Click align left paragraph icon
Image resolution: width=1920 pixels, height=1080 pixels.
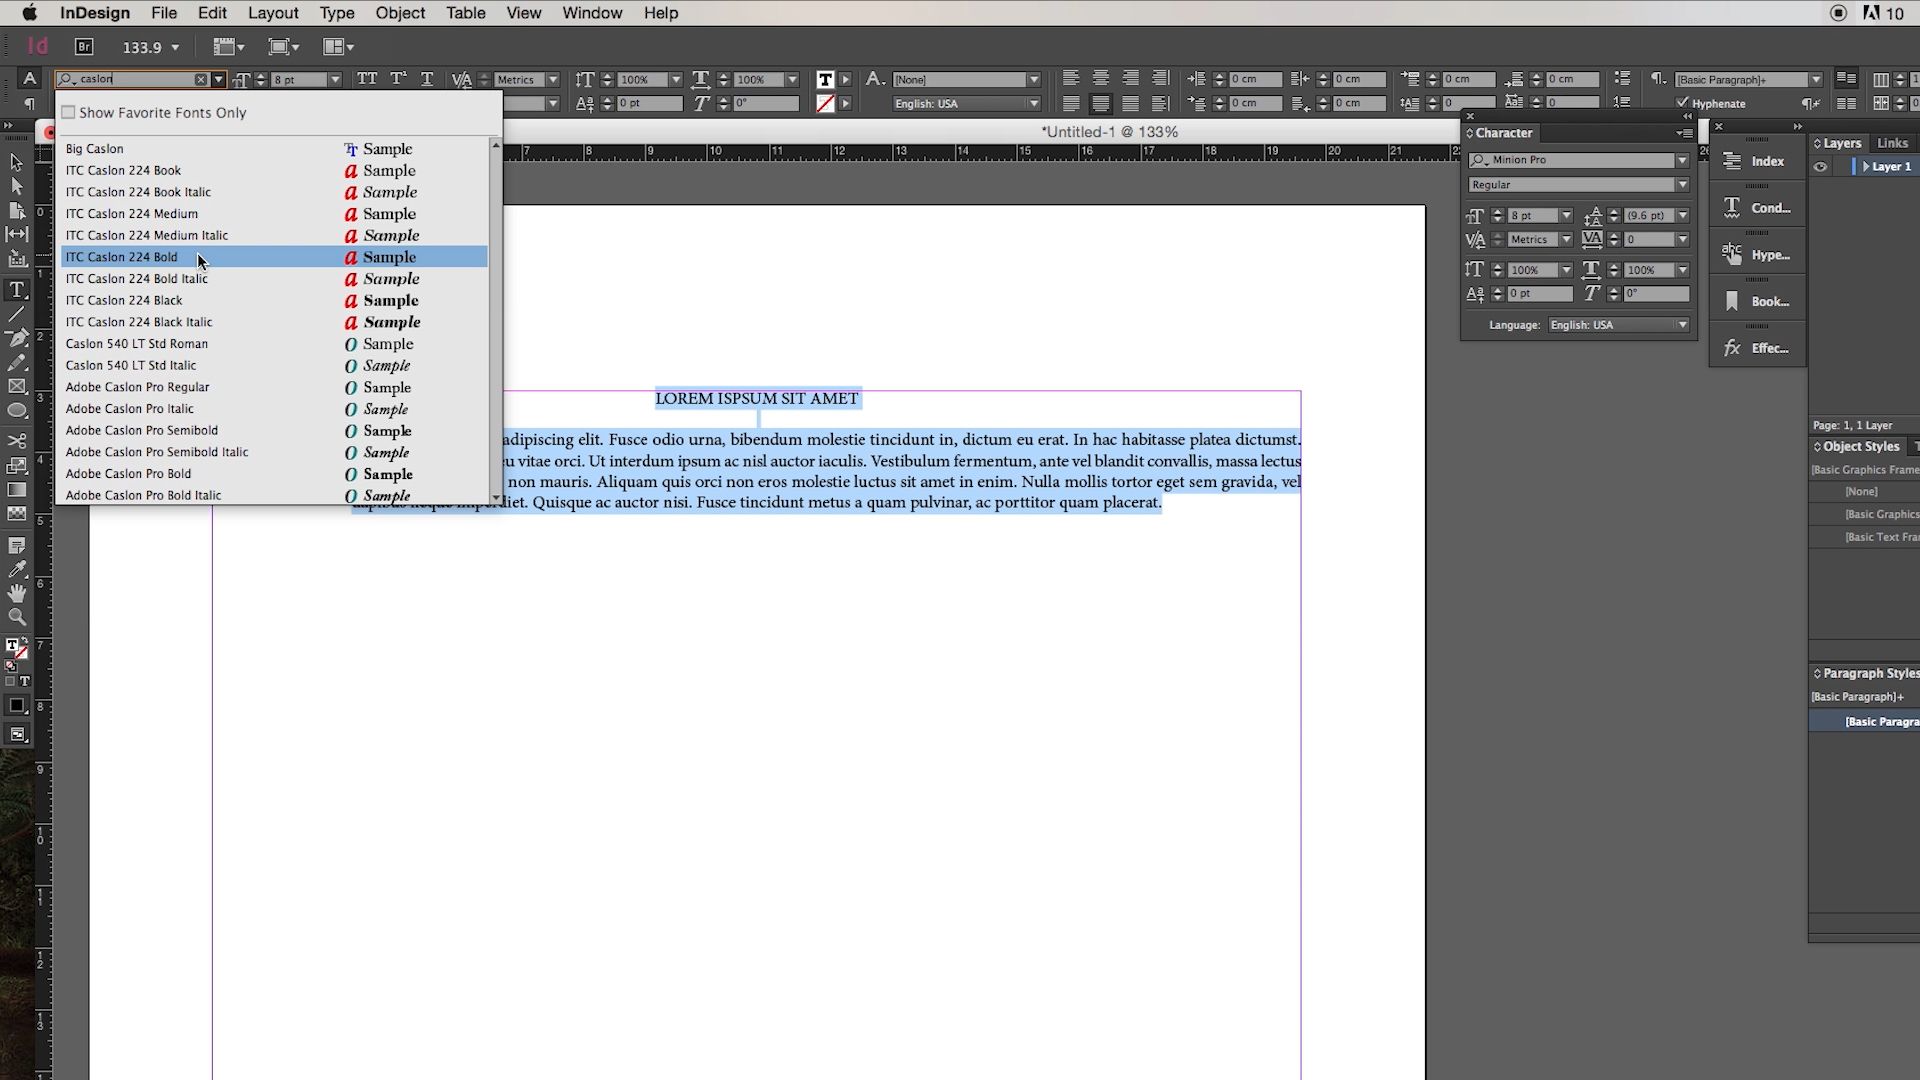click(1070, 78)
